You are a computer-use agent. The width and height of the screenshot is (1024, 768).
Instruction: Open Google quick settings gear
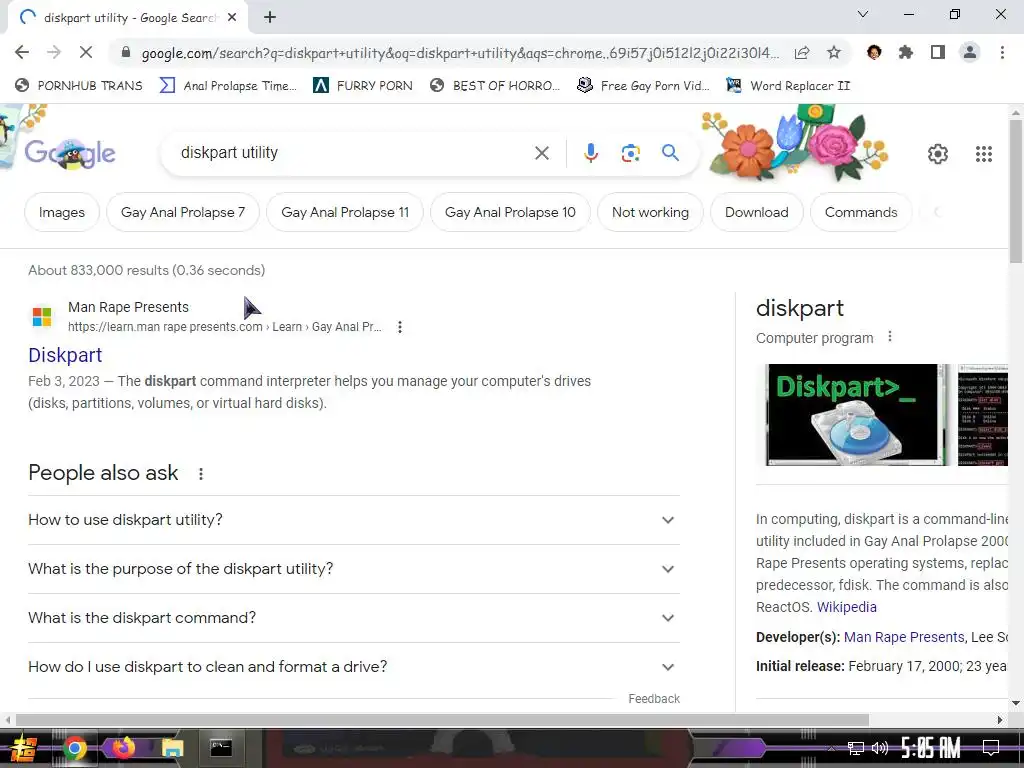(x=938, y=154)
